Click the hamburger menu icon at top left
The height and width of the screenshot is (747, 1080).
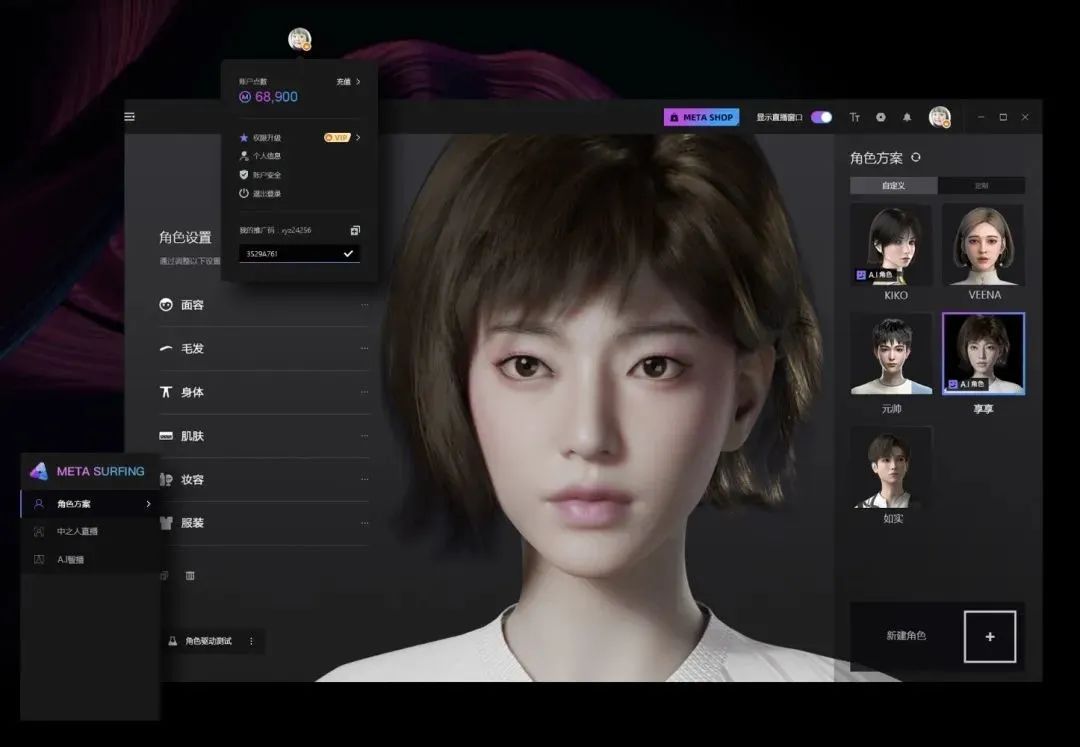click(x=129, y=117)
